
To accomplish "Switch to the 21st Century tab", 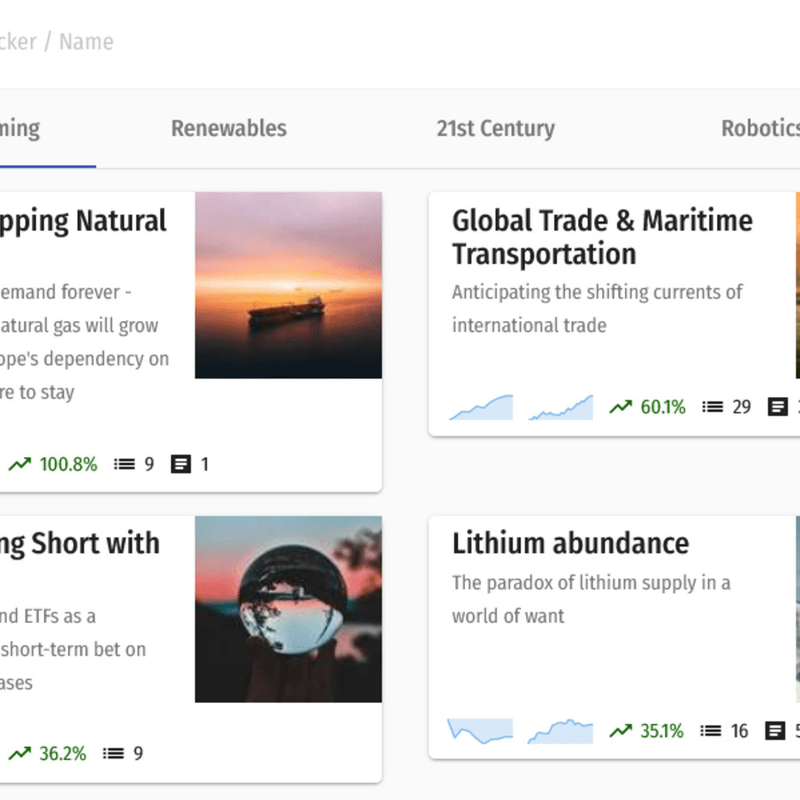I will (495, 129).
